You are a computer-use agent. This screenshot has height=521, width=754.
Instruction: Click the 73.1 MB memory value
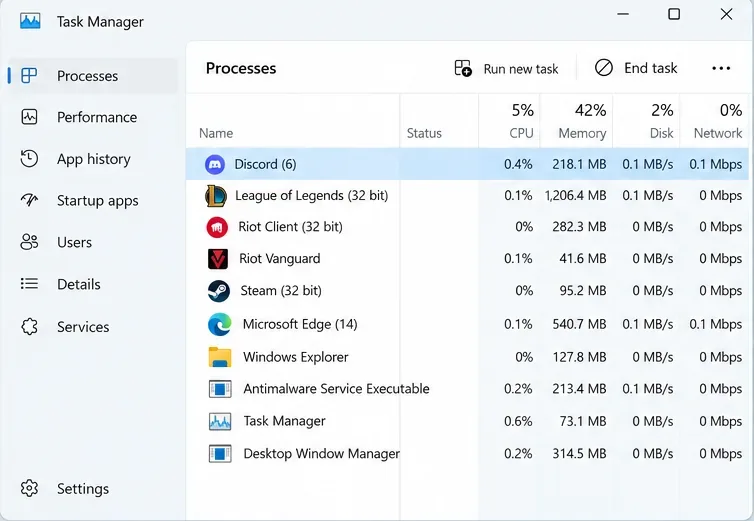[583, 421]
